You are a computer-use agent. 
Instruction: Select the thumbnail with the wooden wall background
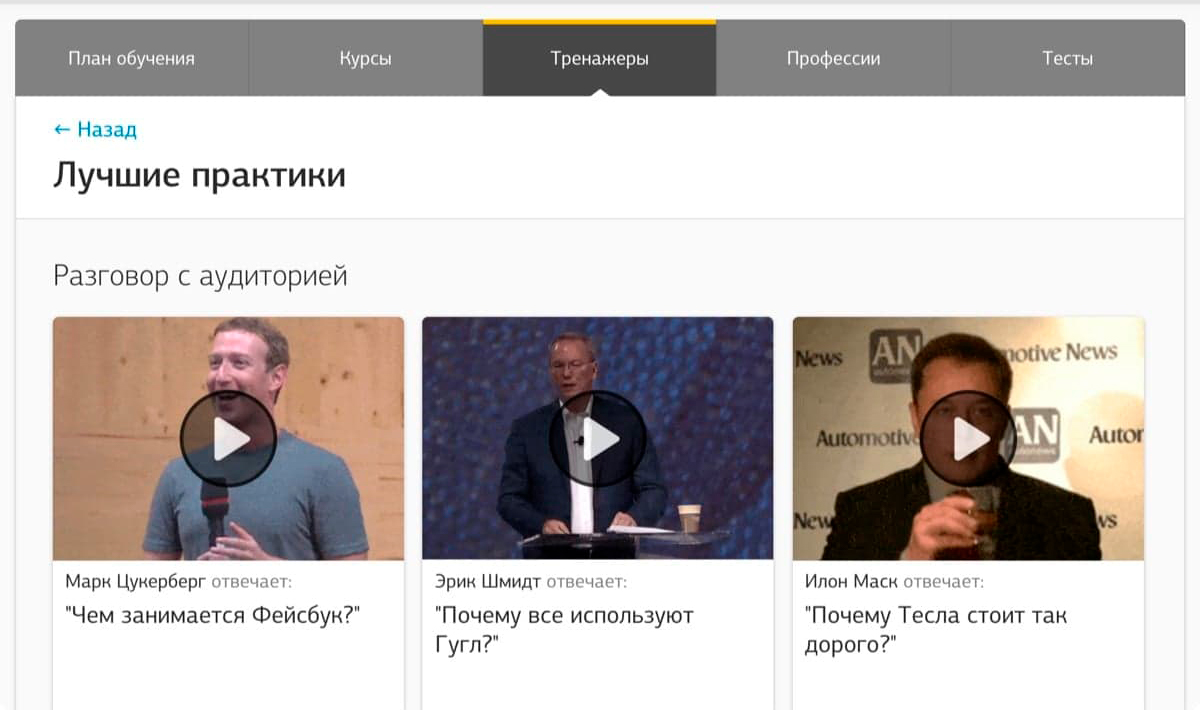(228, 438)
